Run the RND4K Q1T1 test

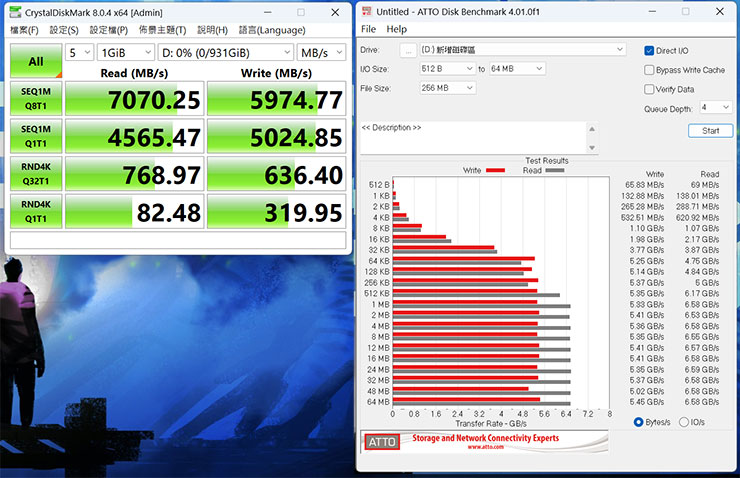(36, 212)
